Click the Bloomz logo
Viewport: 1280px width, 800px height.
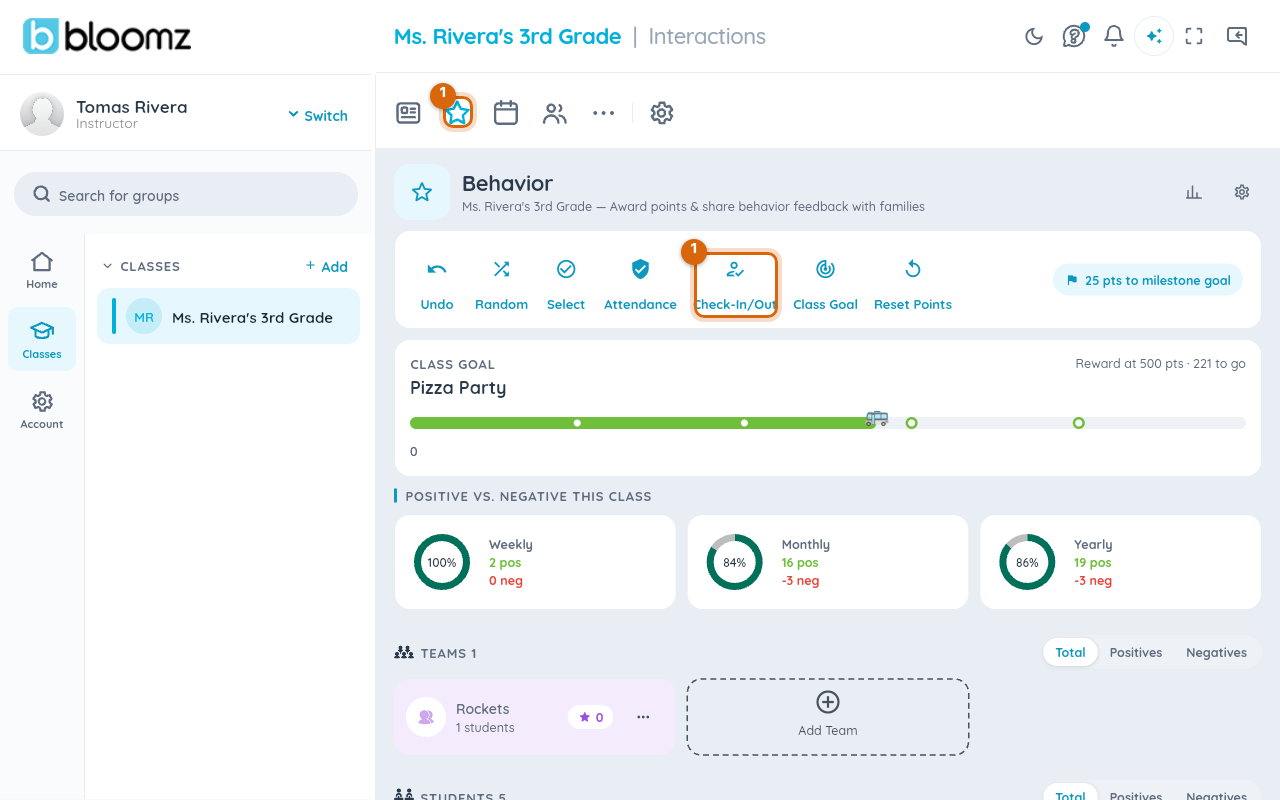pyautogui.click(x=107, y=37)
